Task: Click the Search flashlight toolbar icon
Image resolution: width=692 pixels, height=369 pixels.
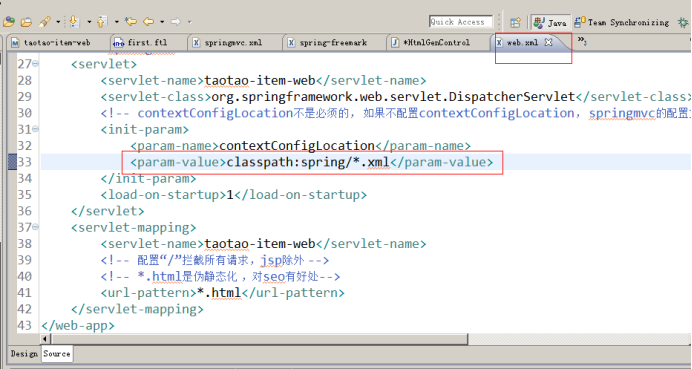Action: (45, 21)
